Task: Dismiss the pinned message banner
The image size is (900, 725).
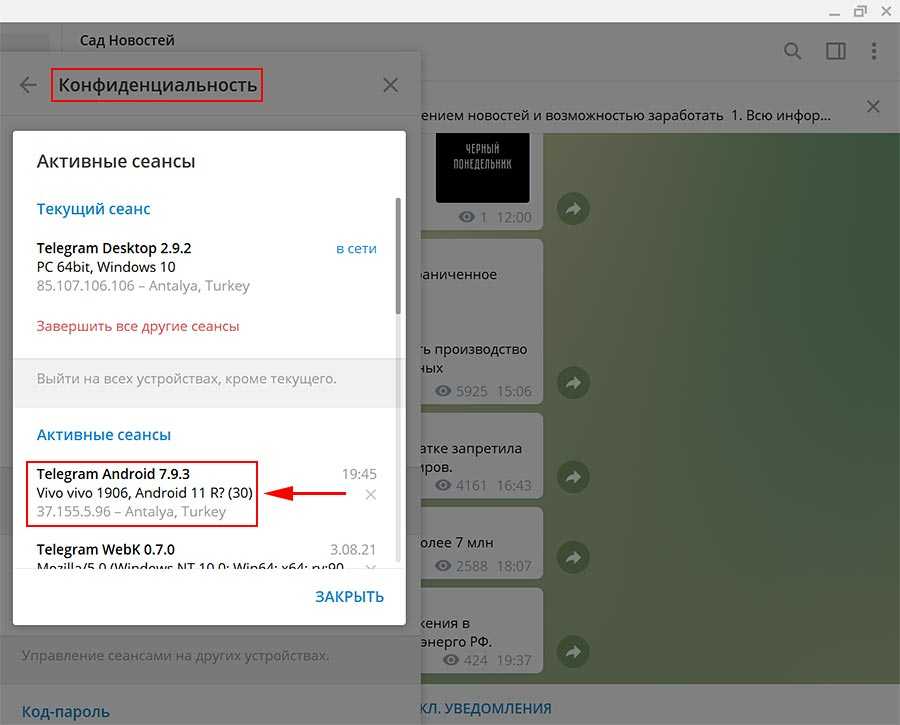Action: point(873,107)
